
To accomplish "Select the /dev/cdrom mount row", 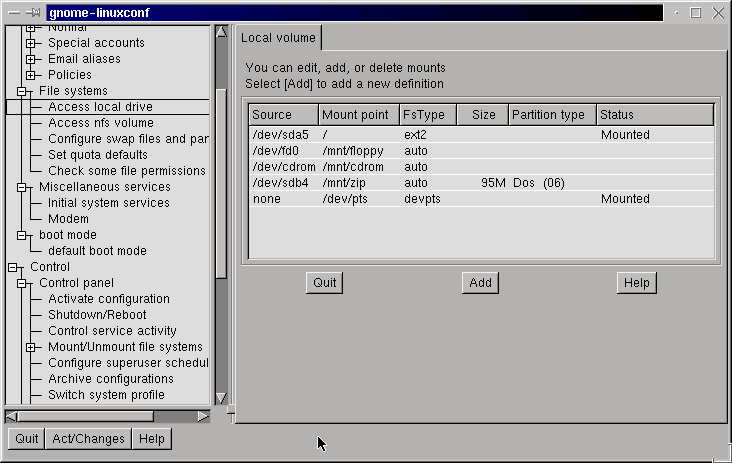I will [x=481, y=167].
